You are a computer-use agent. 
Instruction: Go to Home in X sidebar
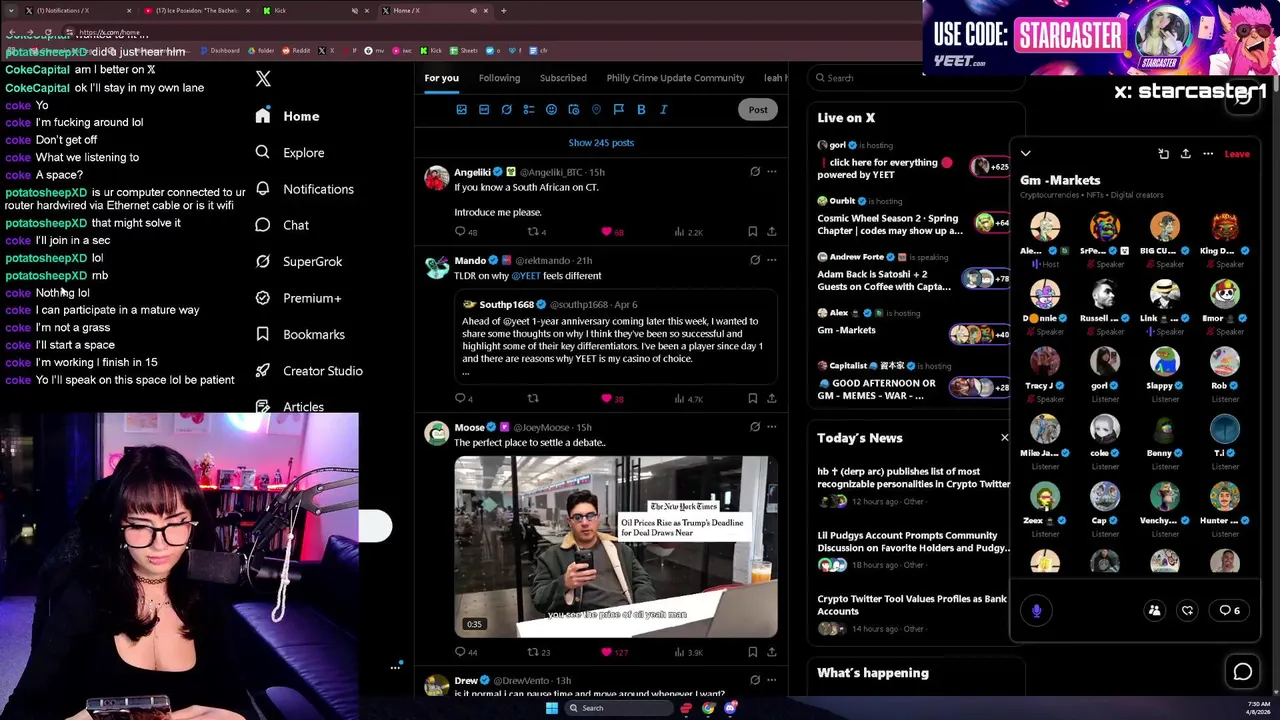coord(287,116)
